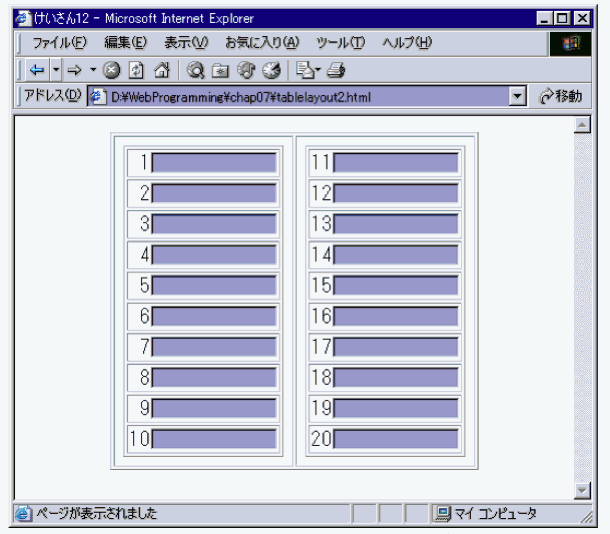Click the 移動 go button
This screenshot has width=610, height=534.
(560, 97)
